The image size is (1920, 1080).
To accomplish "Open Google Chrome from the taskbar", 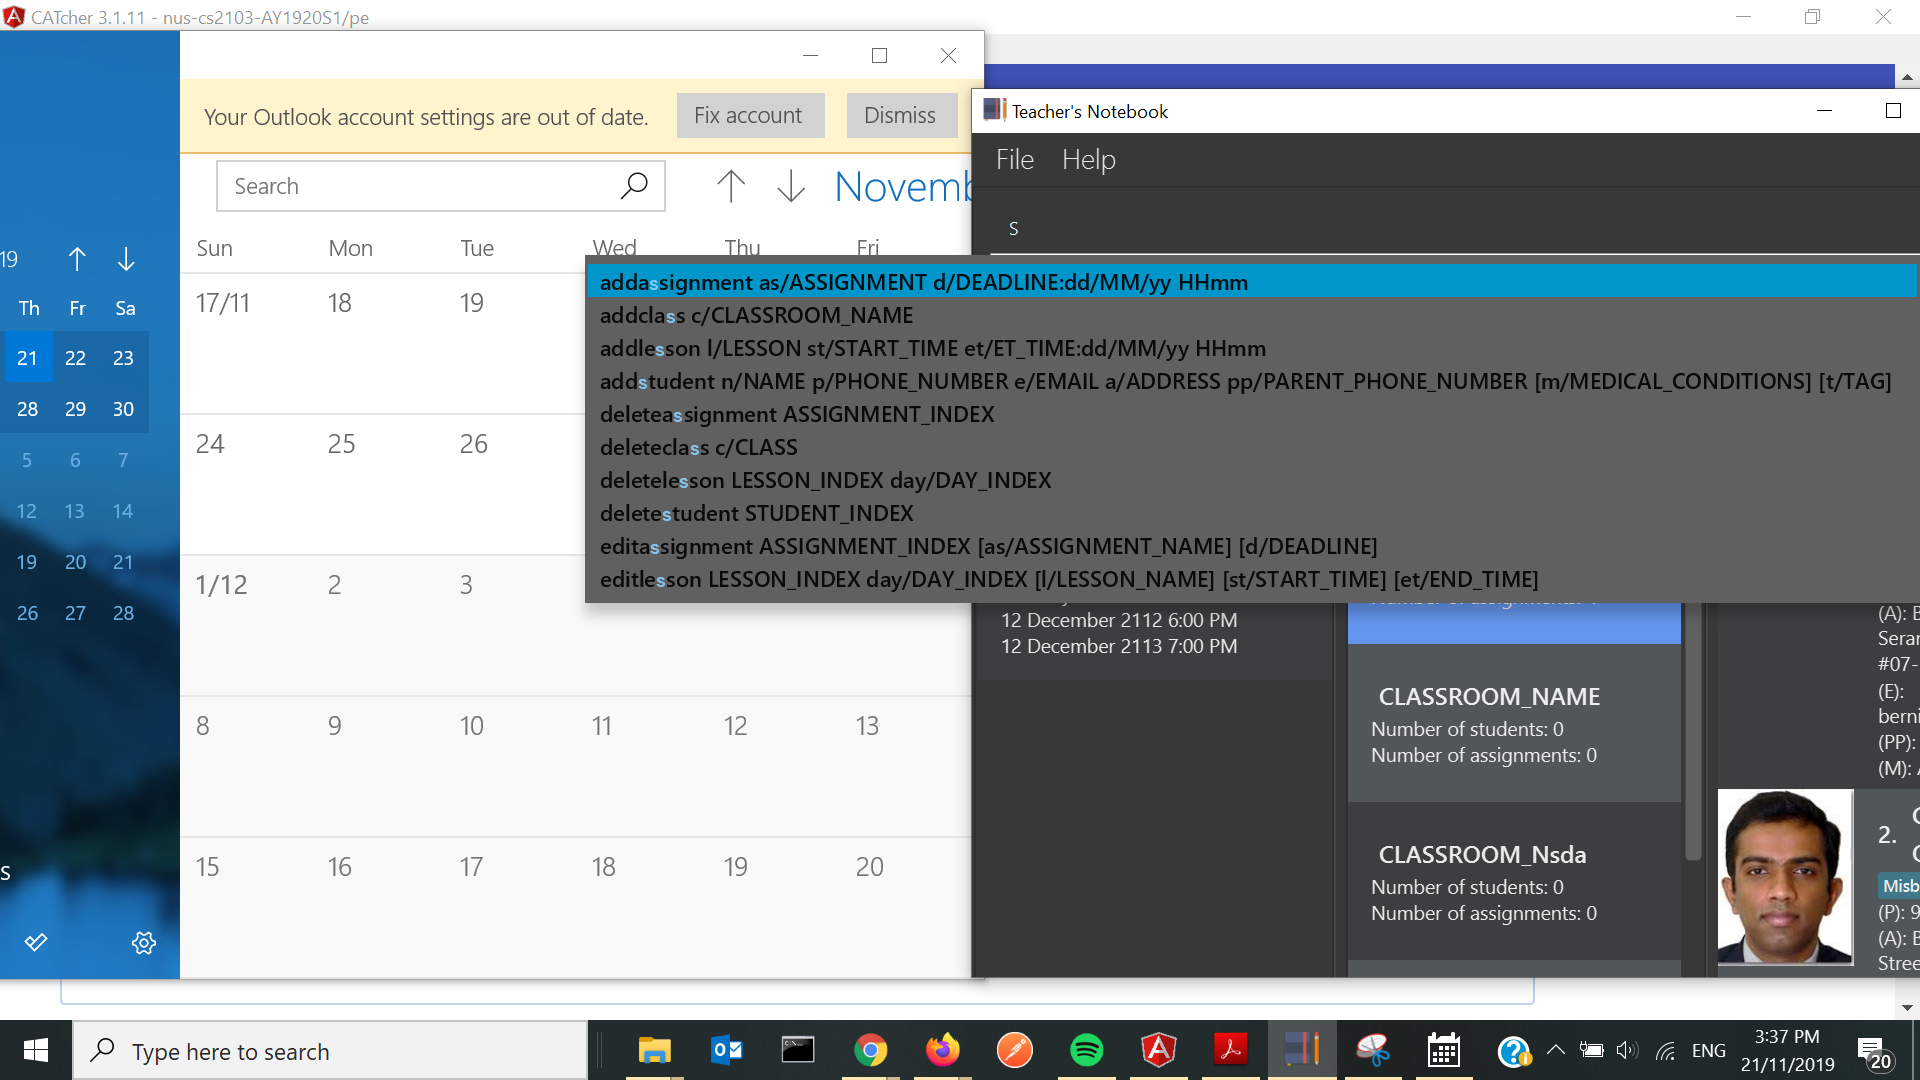I will [x=870, y=1050].
